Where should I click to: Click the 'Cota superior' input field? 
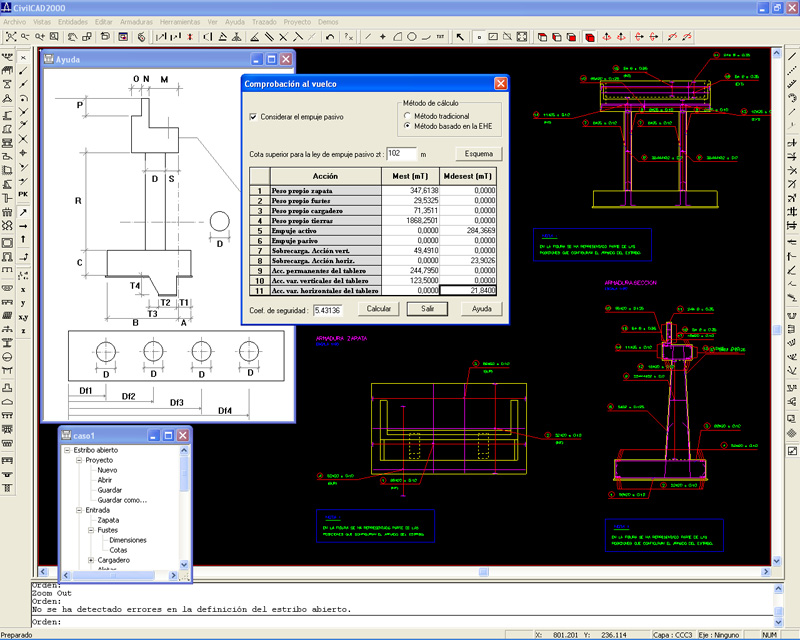[x=400, y=153]
